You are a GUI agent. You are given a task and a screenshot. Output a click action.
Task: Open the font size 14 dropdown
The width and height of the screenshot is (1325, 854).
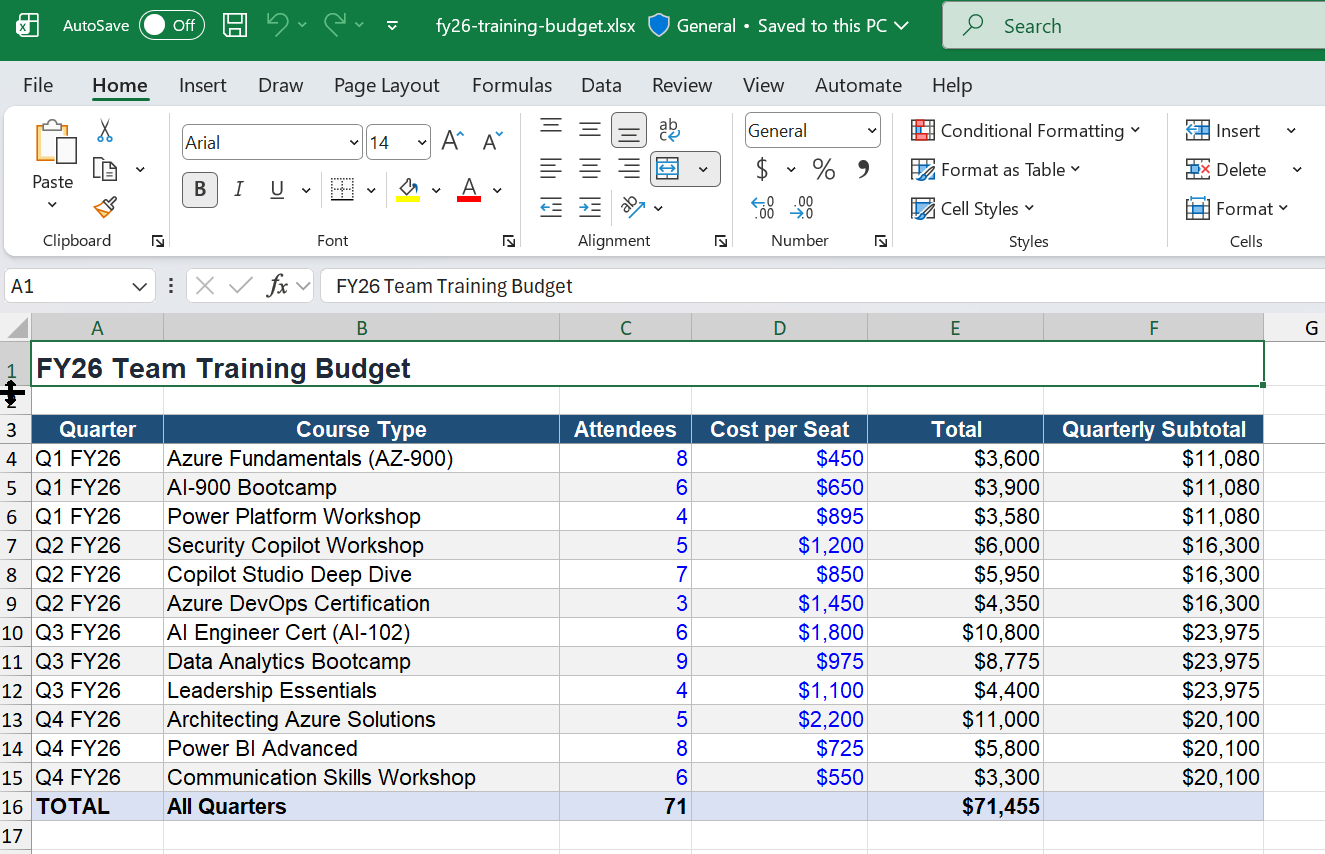(421, 143)
